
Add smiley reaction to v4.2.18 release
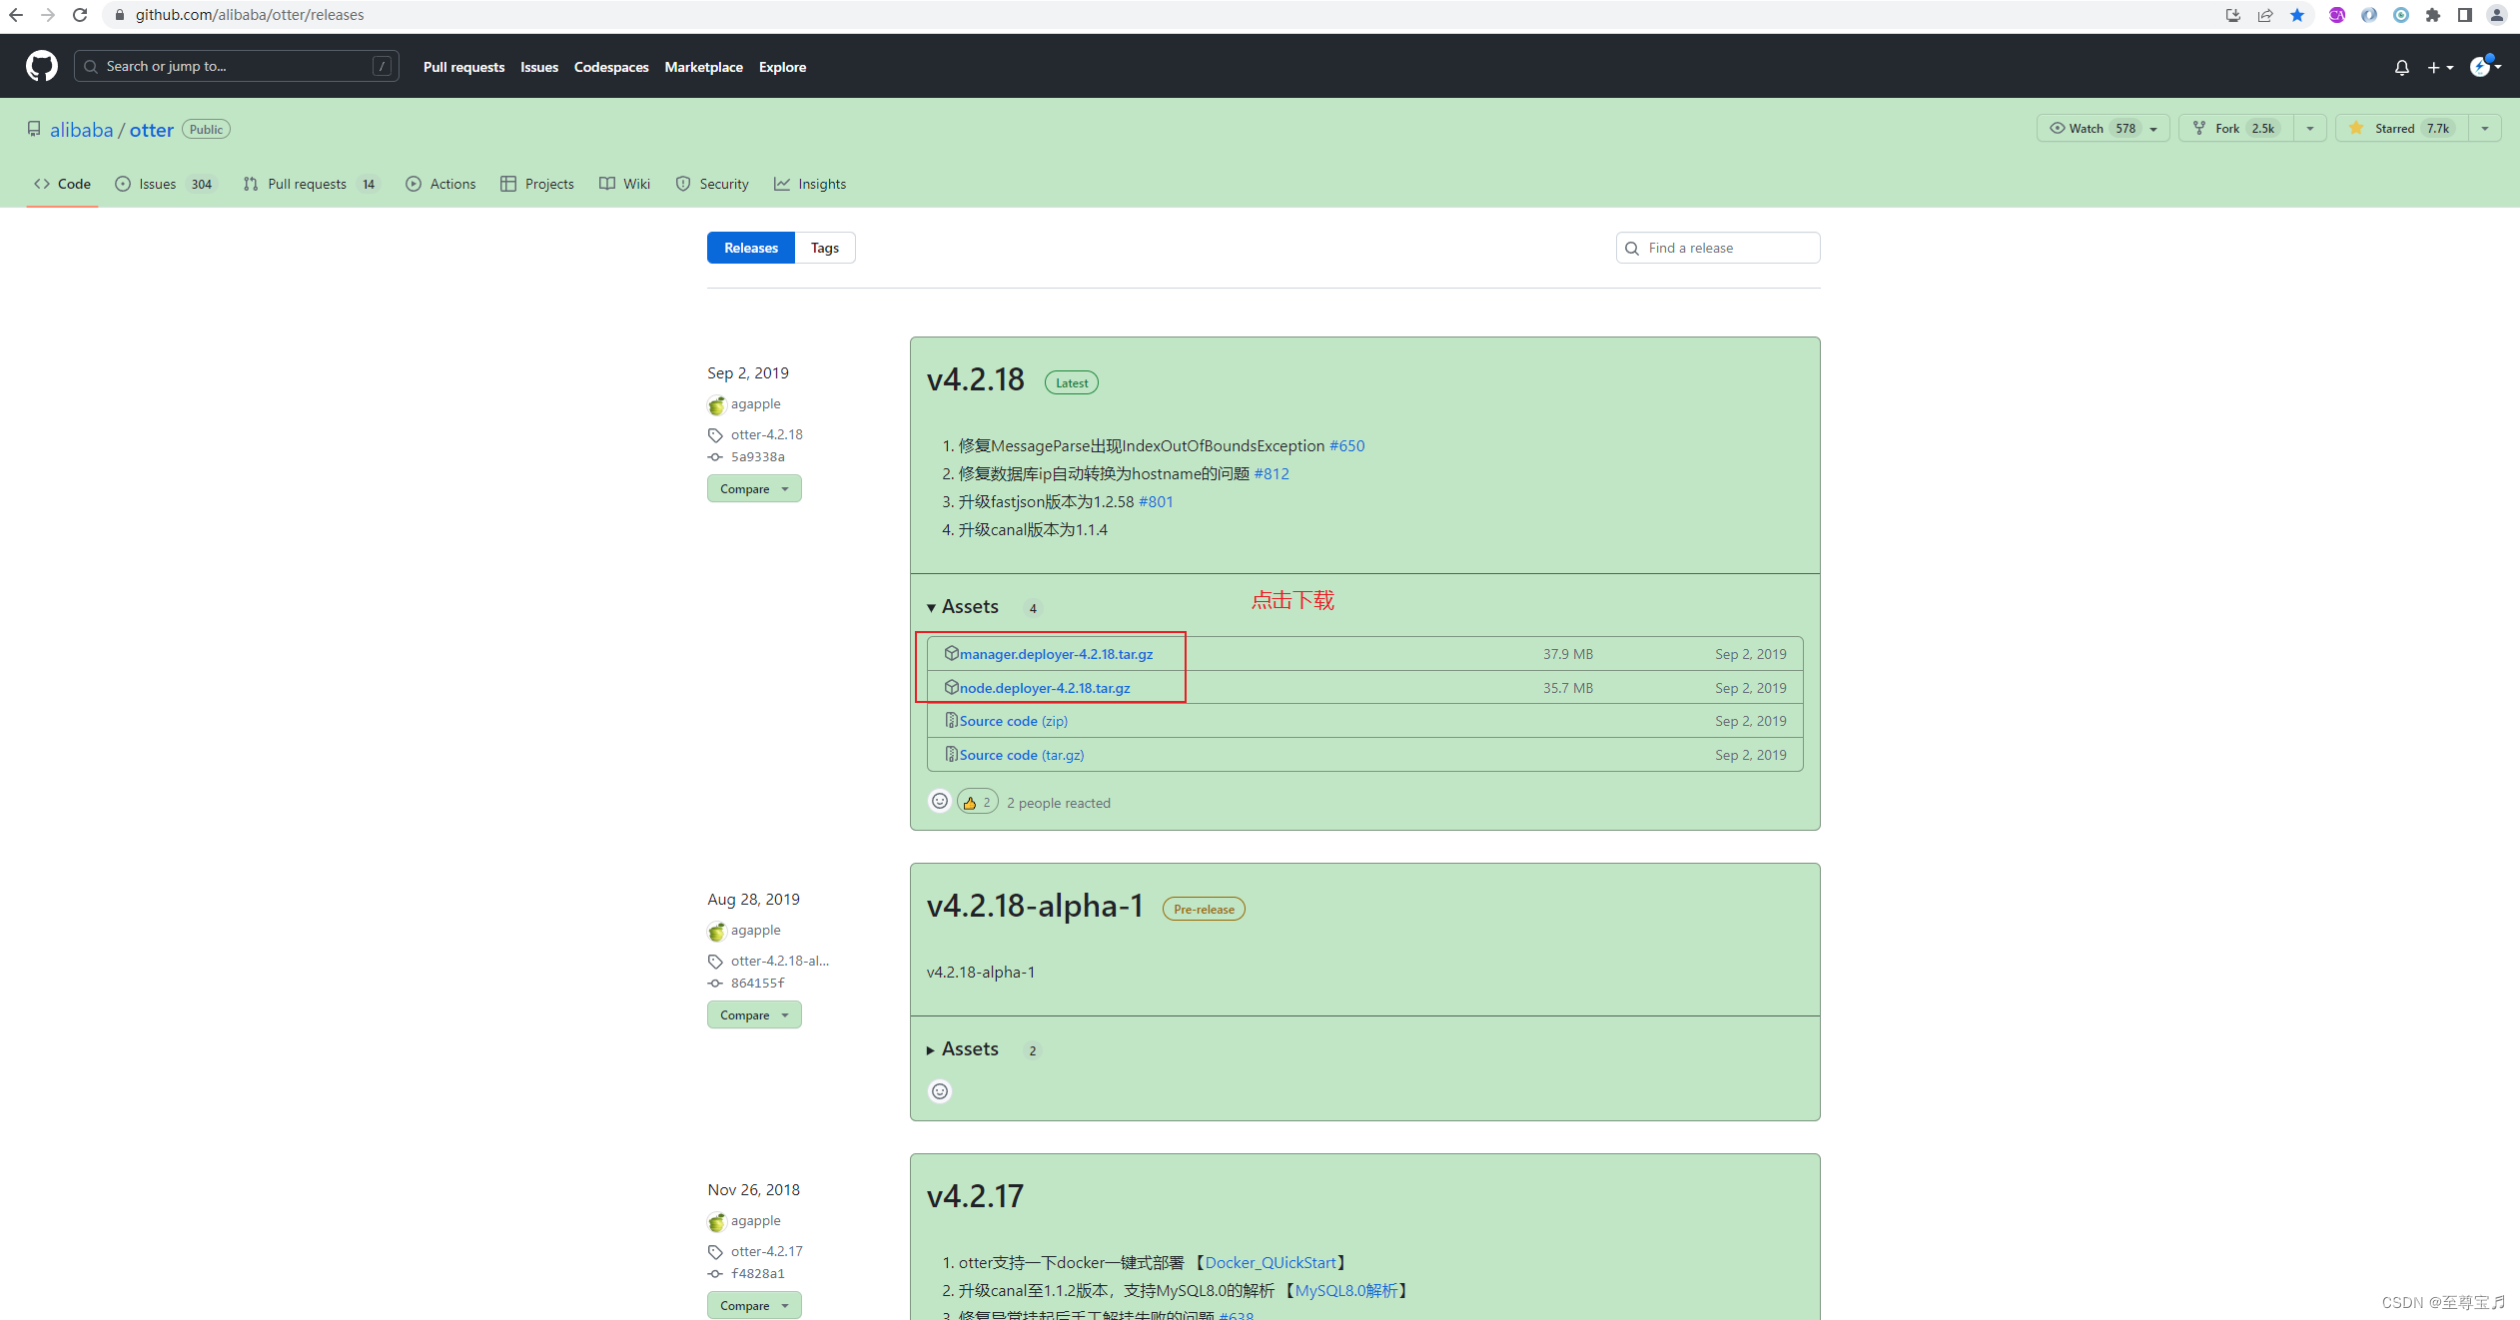point(940,801)
